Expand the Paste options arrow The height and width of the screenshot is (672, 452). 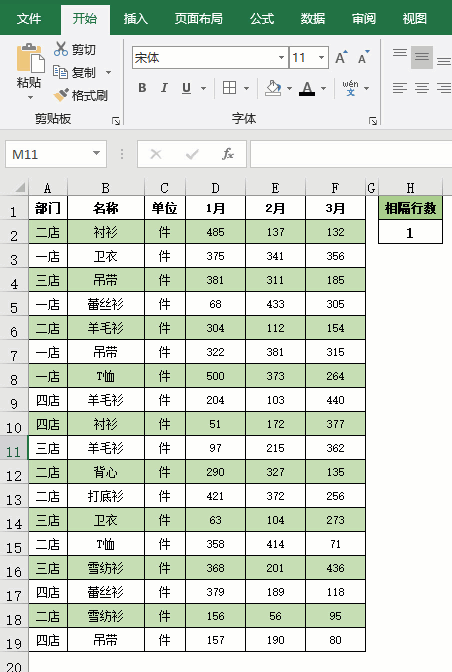[30, 98]
